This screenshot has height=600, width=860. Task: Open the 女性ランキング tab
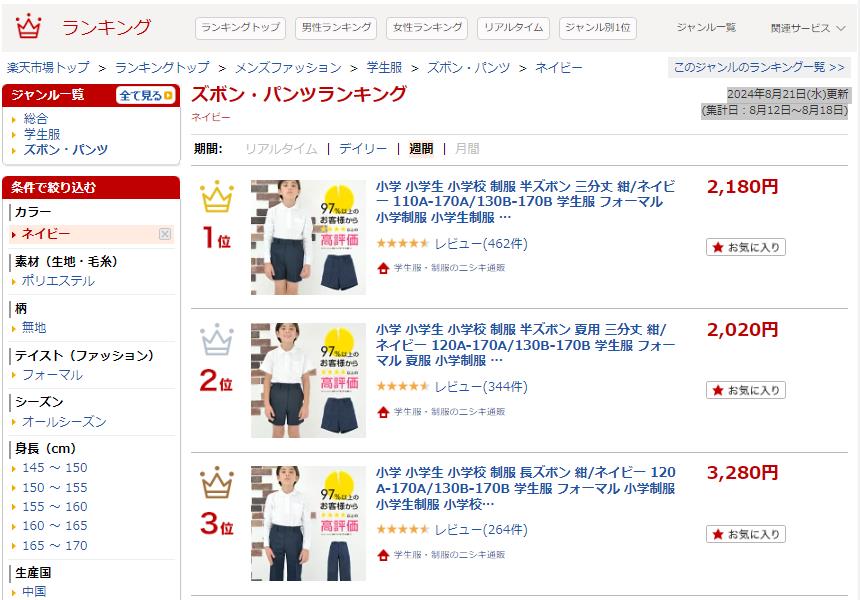click(x=427, y=27)
